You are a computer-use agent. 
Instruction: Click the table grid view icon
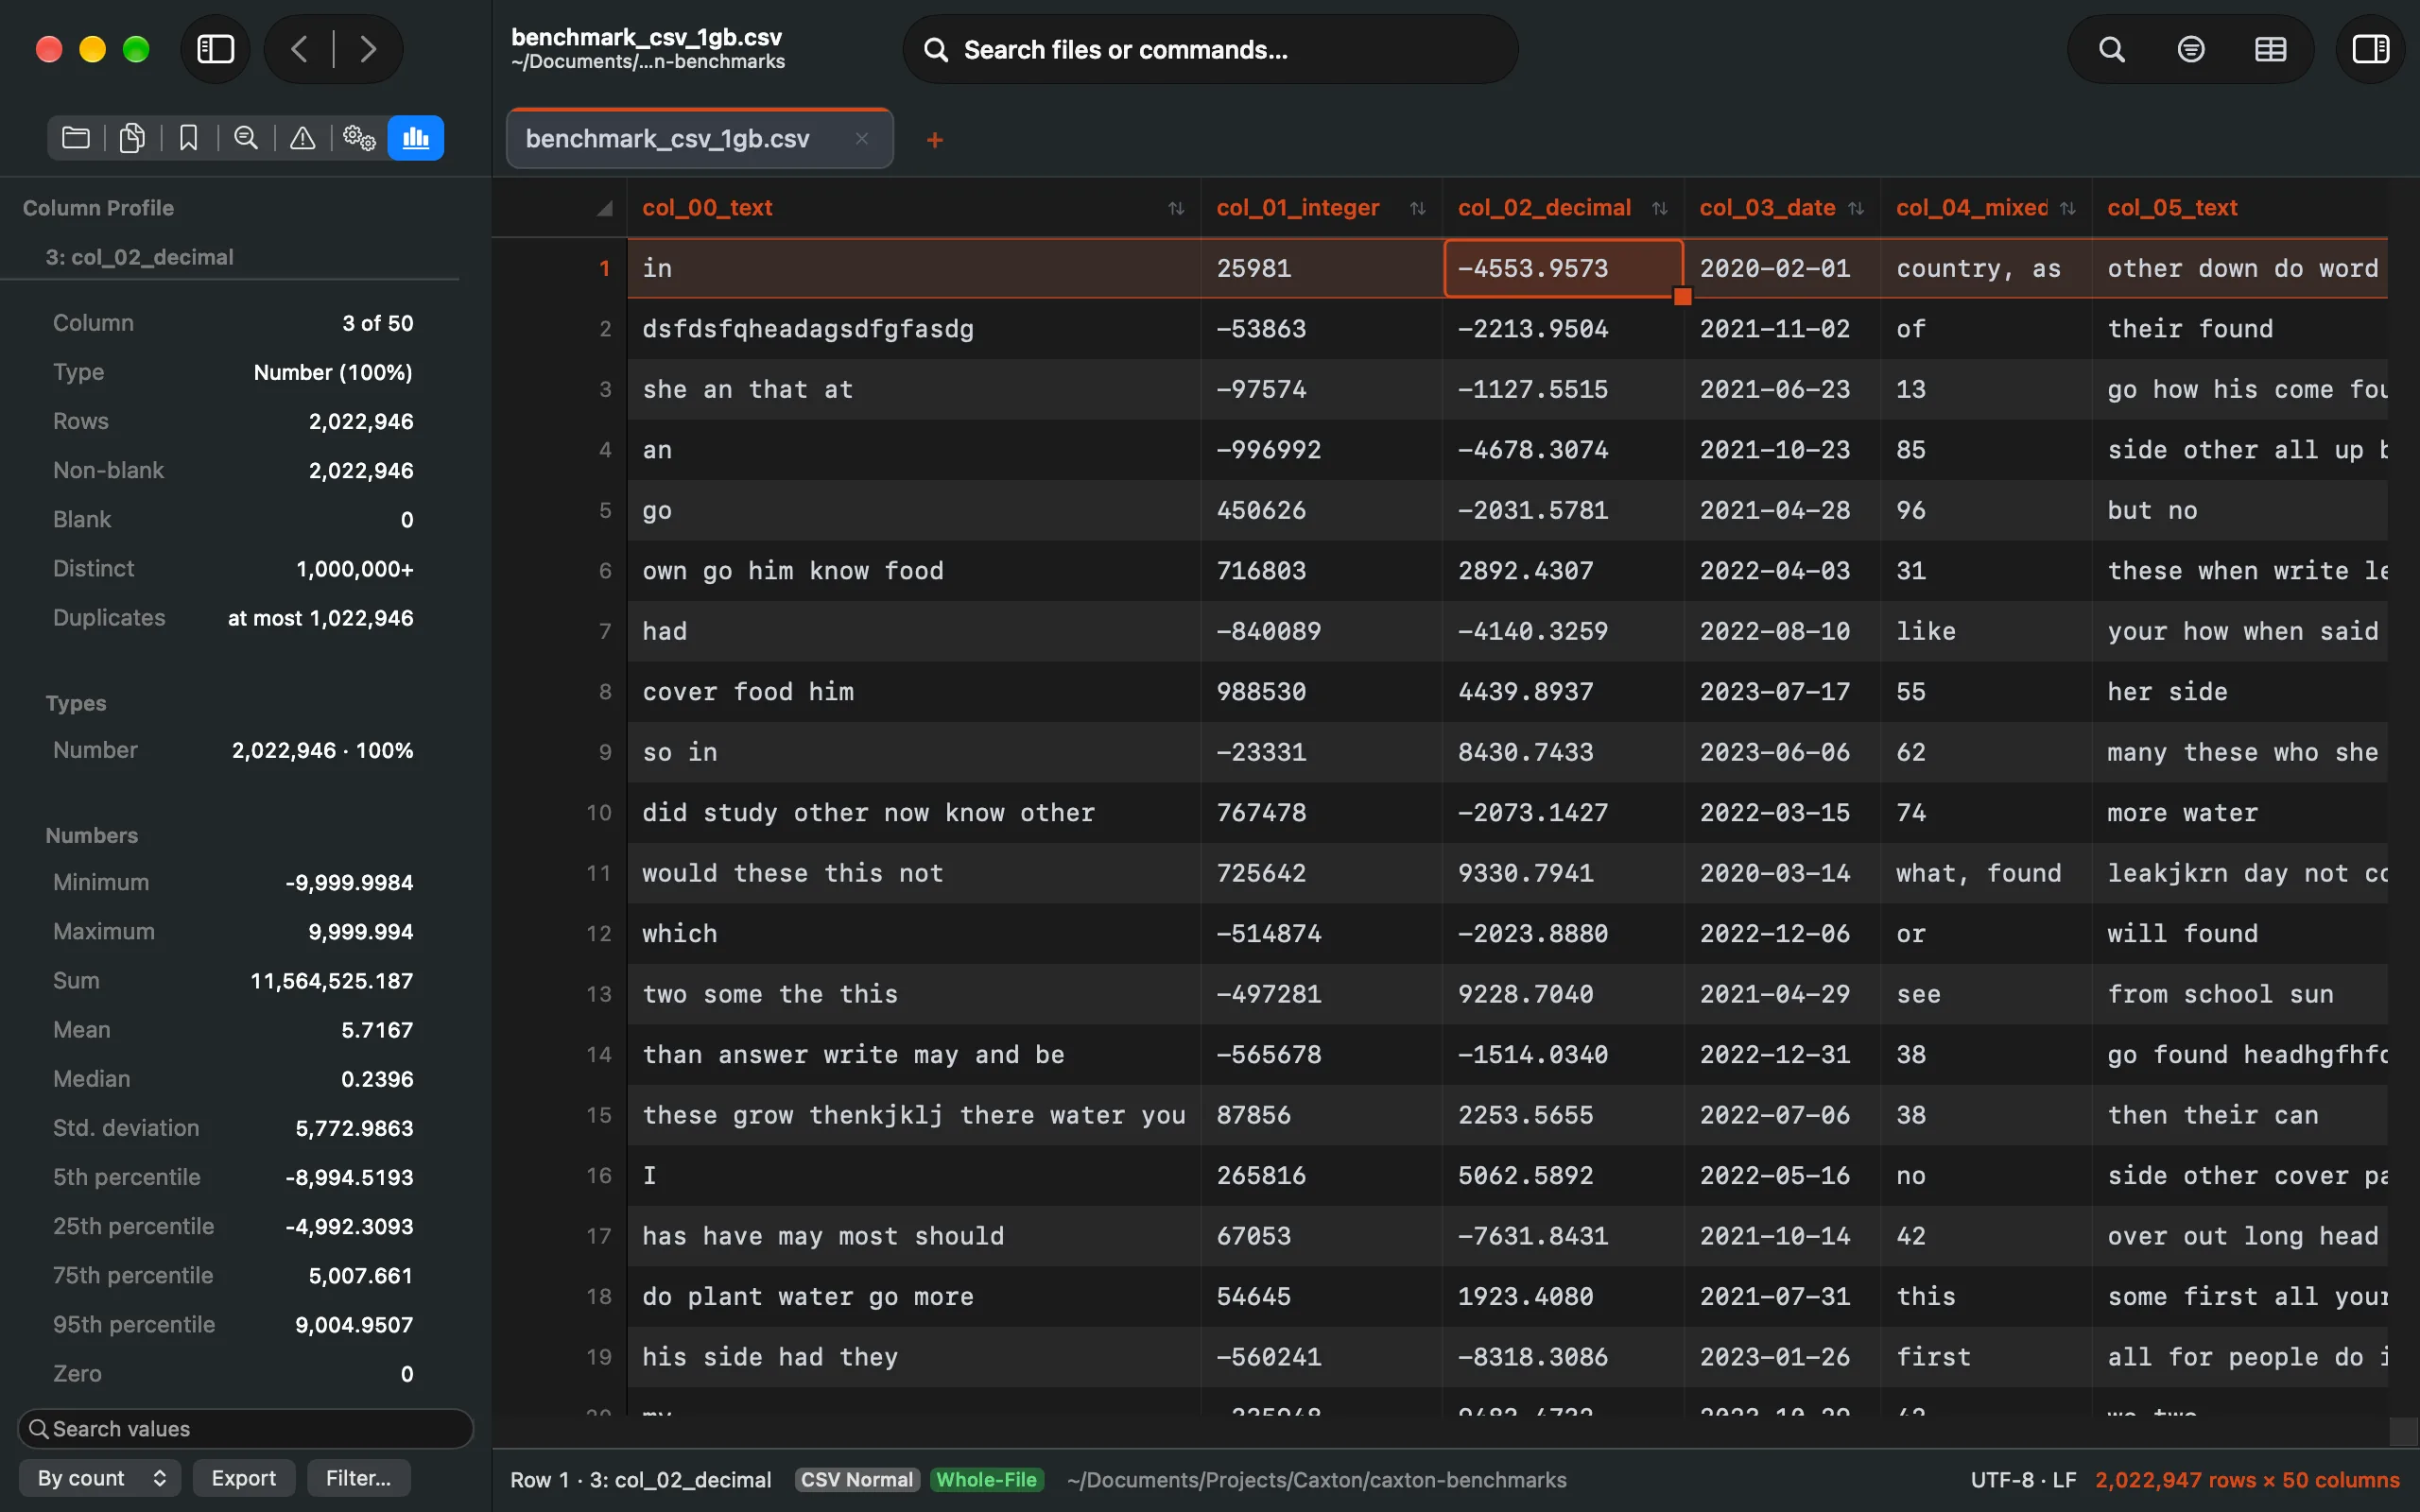pyautogui.click(x=2270, y=49)
